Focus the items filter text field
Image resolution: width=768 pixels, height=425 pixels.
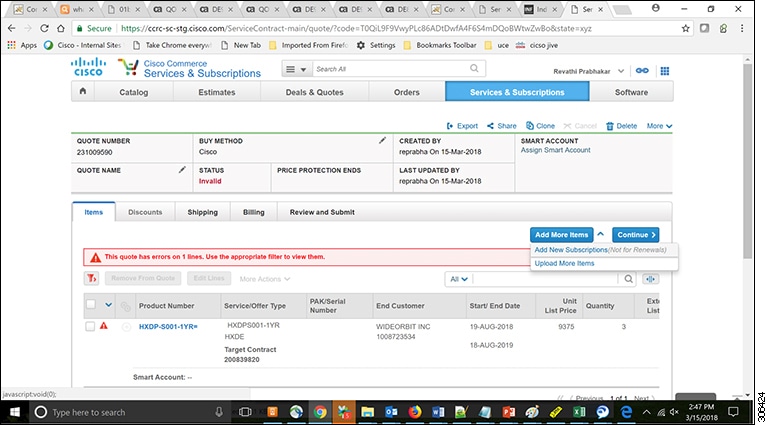[546, 279]
